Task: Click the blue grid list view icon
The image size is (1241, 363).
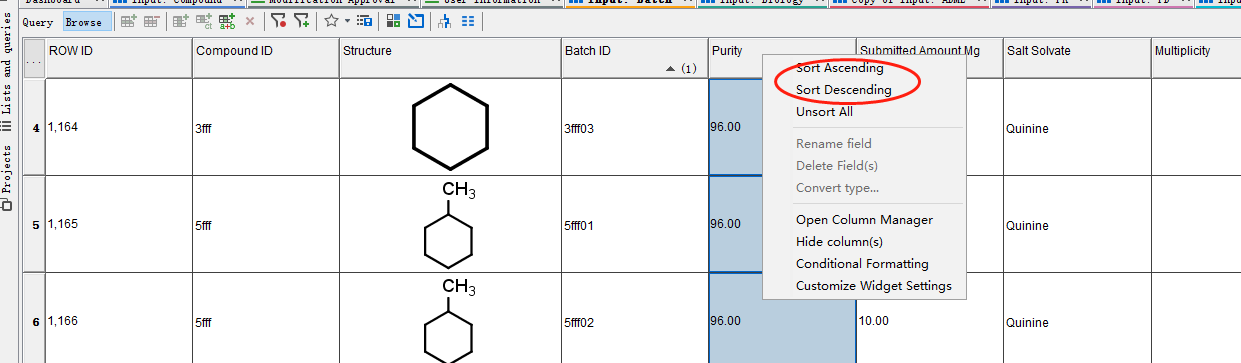Action: click(467, 21)
